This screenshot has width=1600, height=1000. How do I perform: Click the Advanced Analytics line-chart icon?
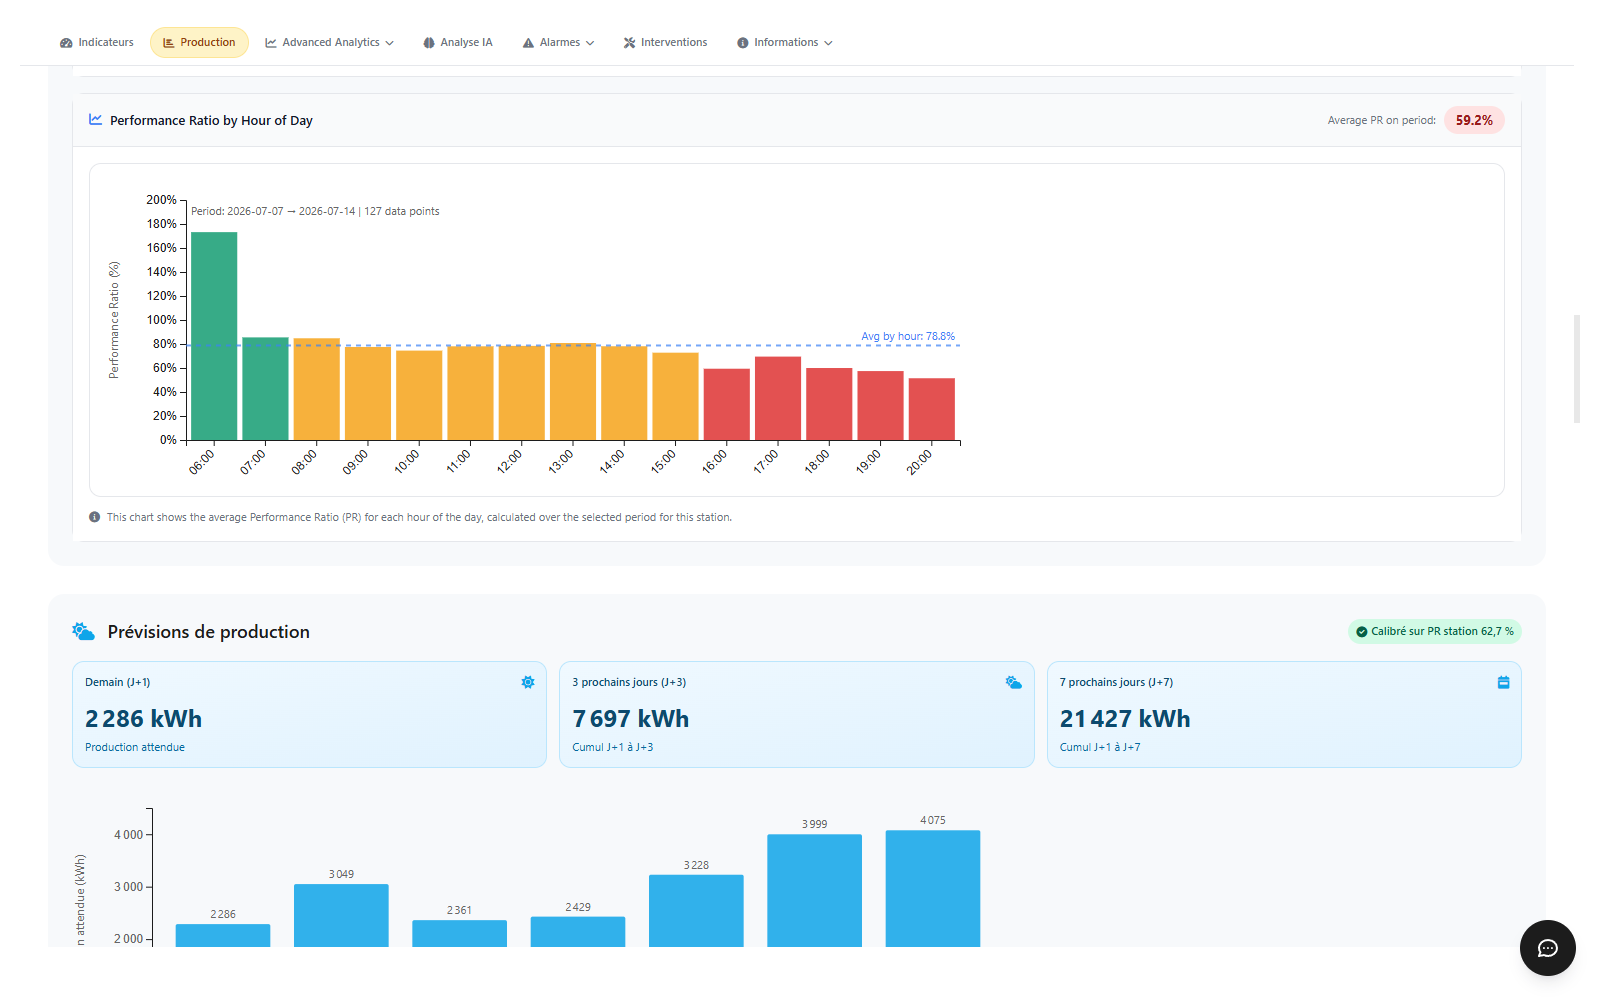click(271, 43)
